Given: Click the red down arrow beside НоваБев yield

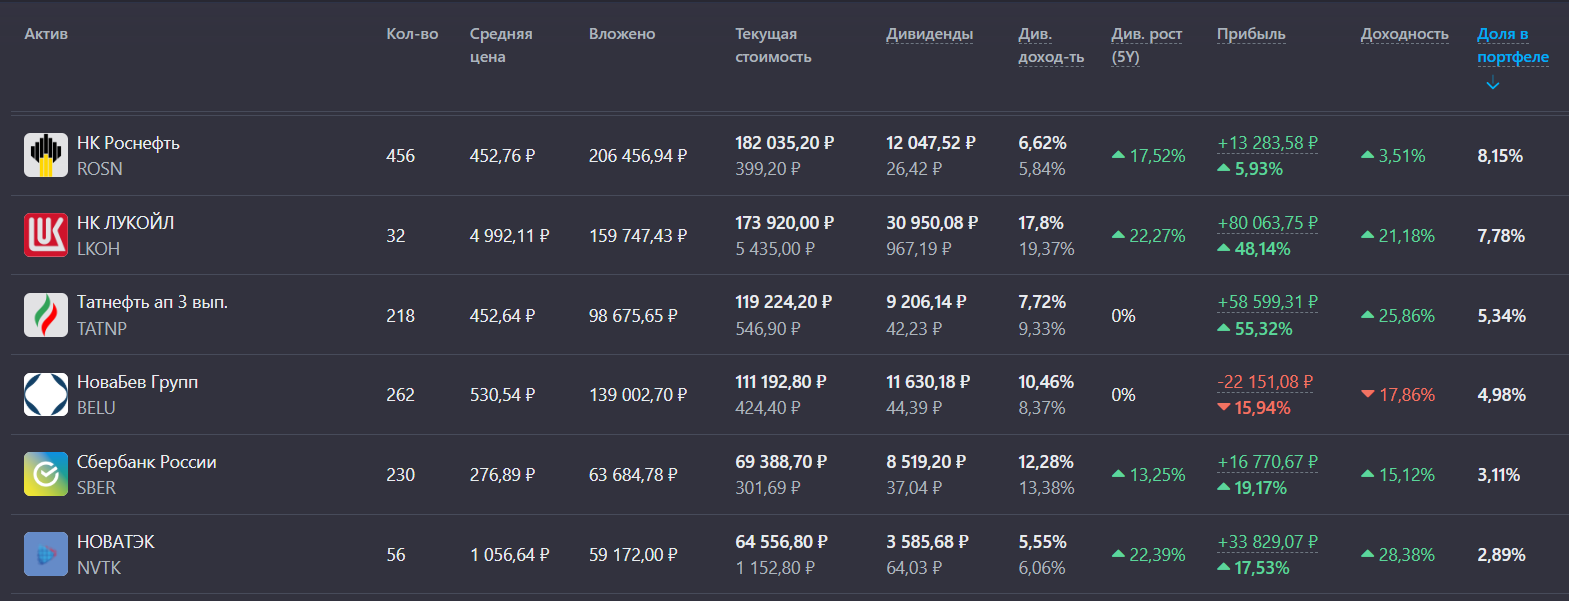Looking at the screenshot, I should tap(1368, 395).
